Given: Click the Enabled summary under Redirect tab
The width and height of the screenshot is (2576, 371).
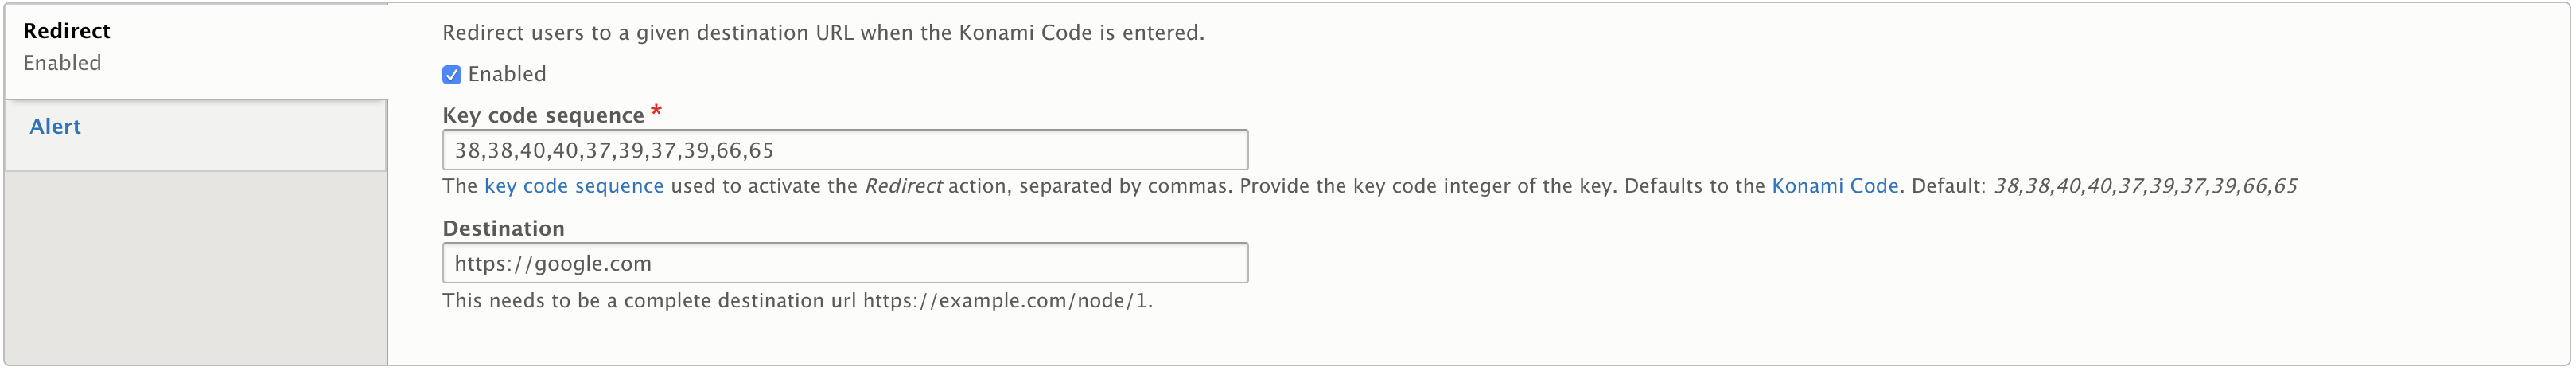Looking at the screenshot, I should point(62,63).
